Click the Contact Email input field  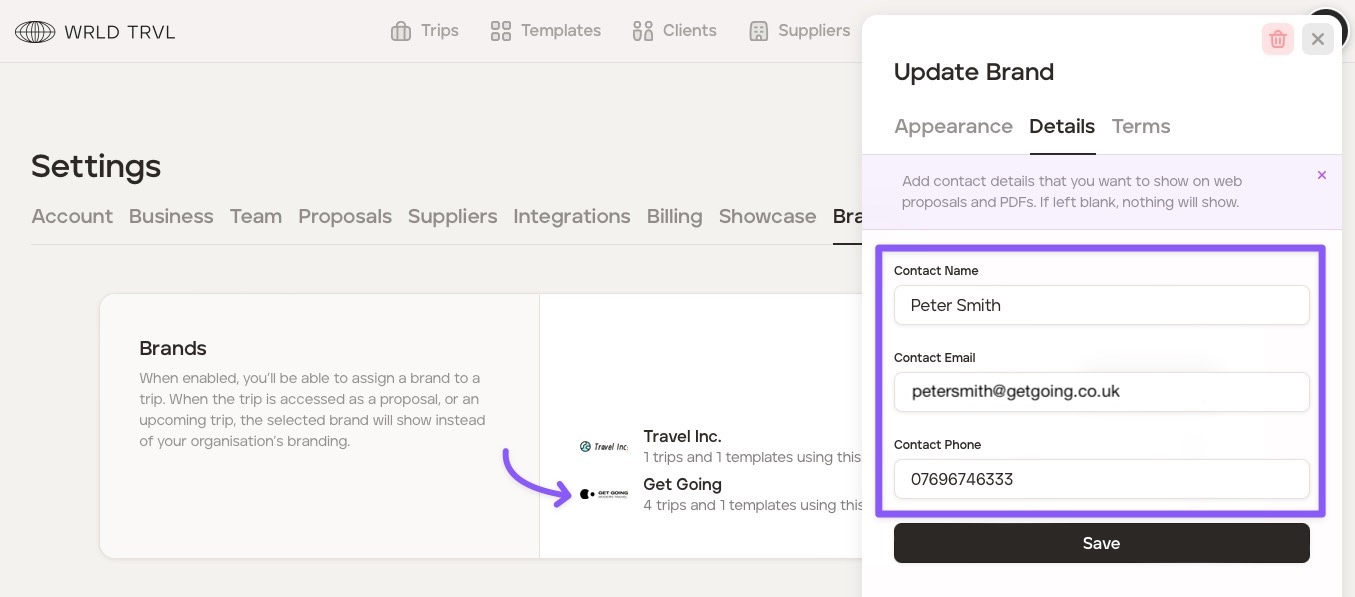[x=1101, y=392]
